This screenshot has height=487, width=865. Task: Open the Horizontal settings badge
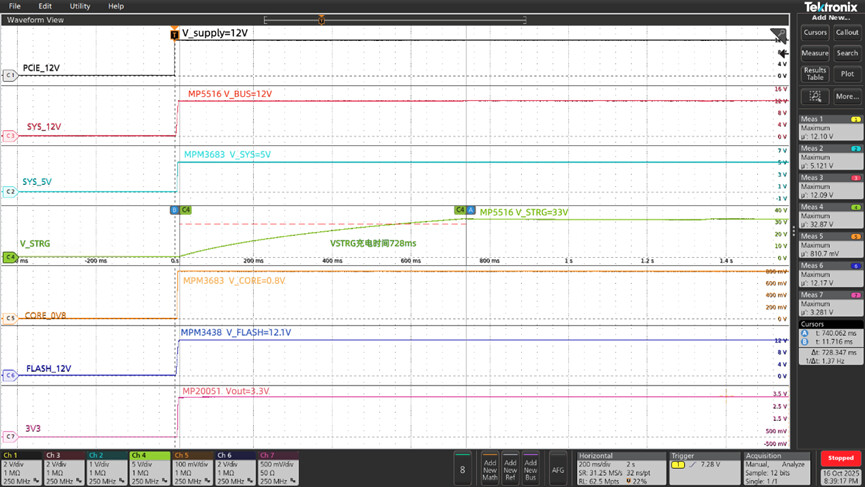620,467
